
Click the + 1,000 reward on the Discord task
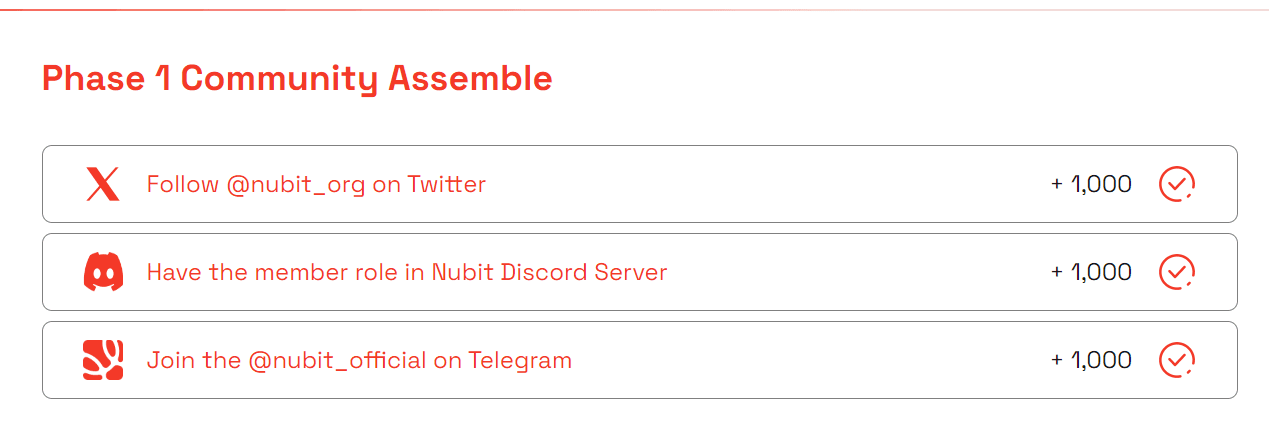pos(1091,272)
